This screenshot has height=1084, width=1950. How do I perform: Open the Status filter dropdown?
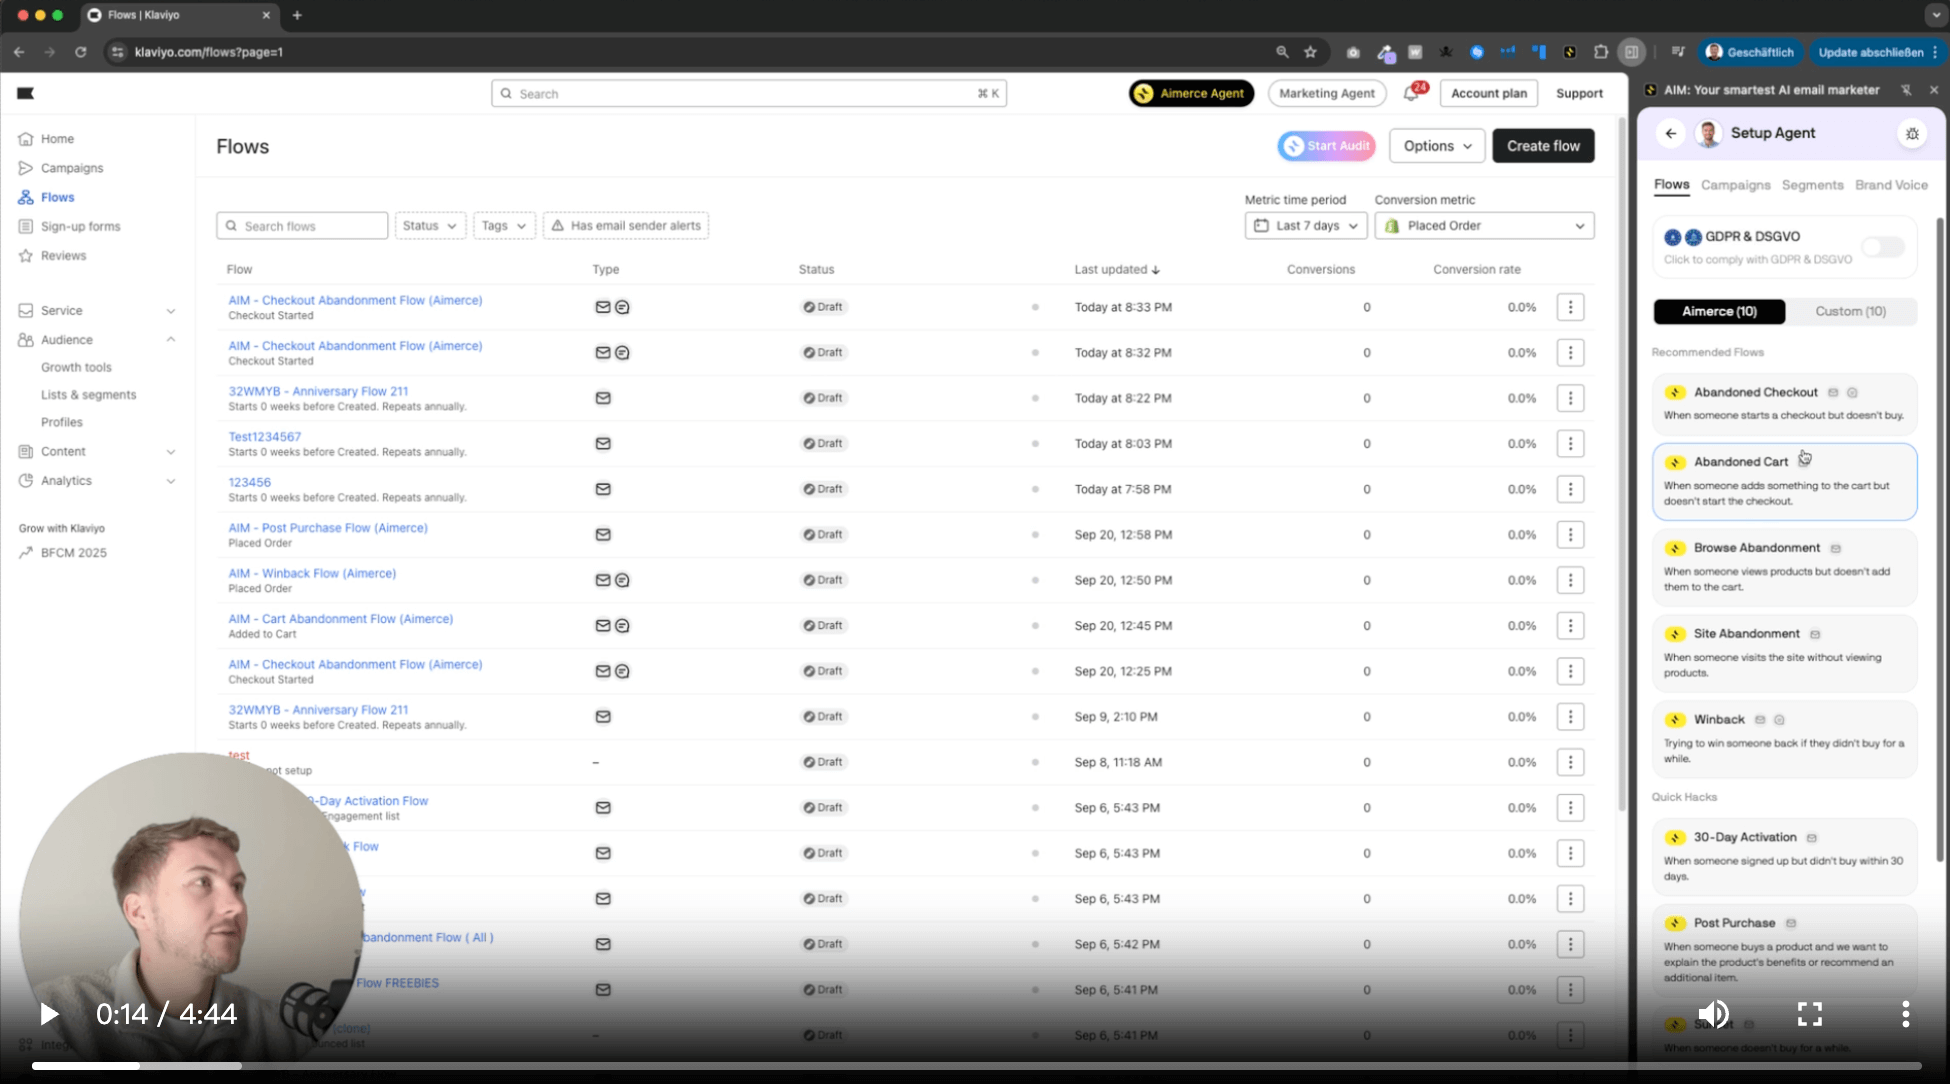click(430, 226)
